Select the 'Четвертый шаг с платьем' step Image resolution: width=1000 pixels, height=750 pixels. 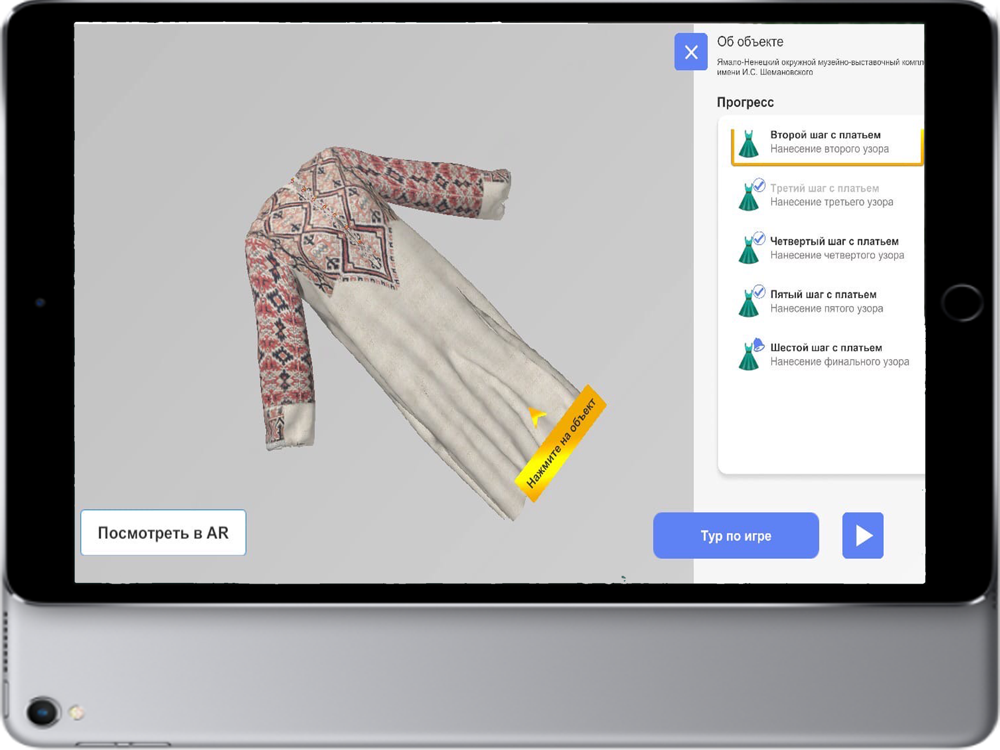point(827,248)
